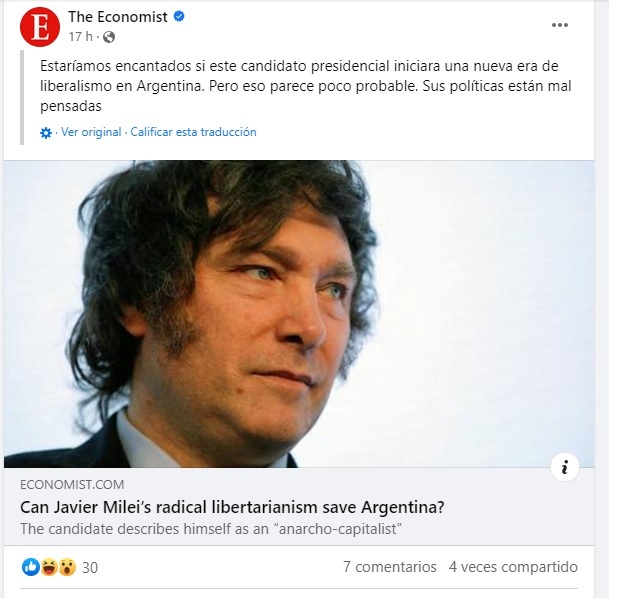
Task: Click the laughing reaction emoji
Action: (x=49, y=568)
